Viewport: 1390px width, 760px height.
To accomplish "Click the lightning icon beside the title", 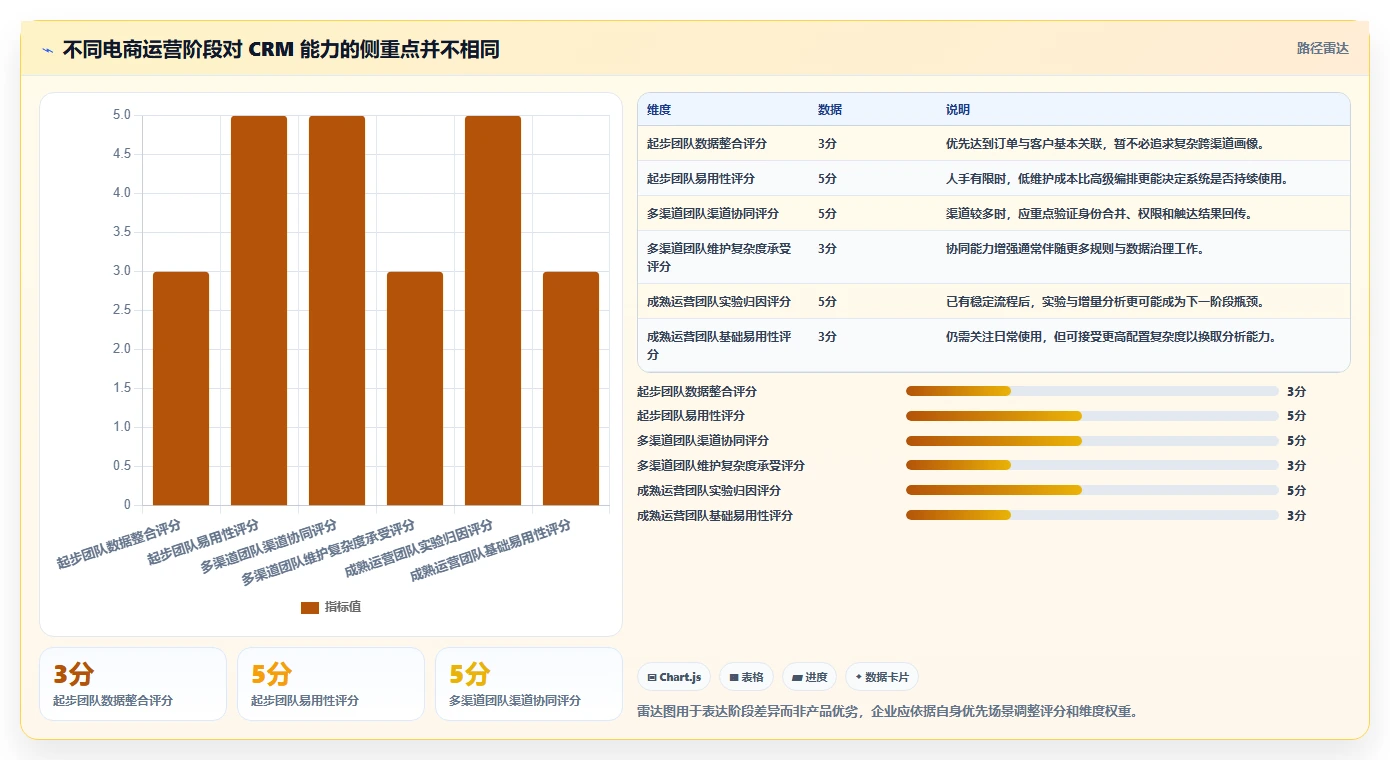I will tap(47, 50).
